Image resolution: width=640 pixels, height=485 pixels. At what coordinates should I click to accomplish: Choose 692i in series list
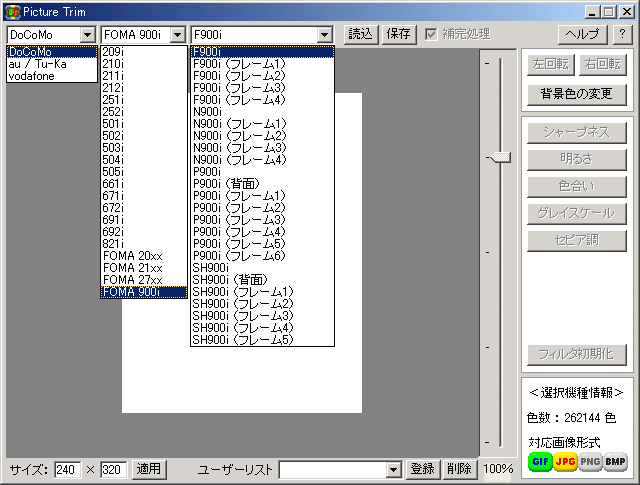144,232
